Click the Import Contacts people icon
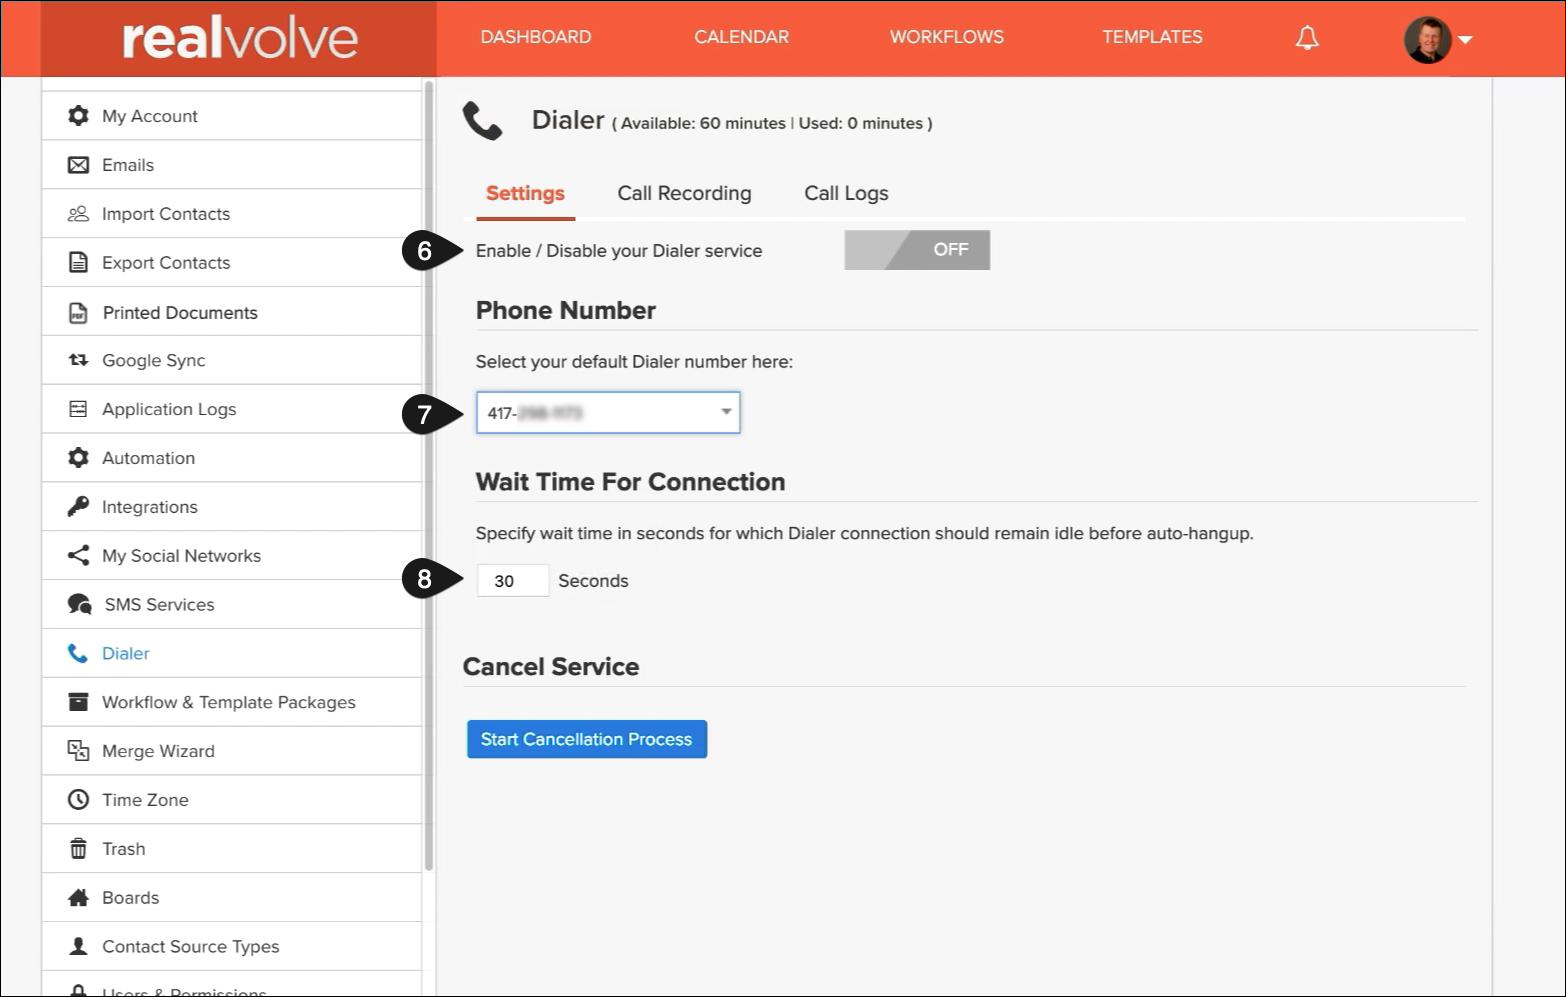1566x997 pixels. pos(78,214)
